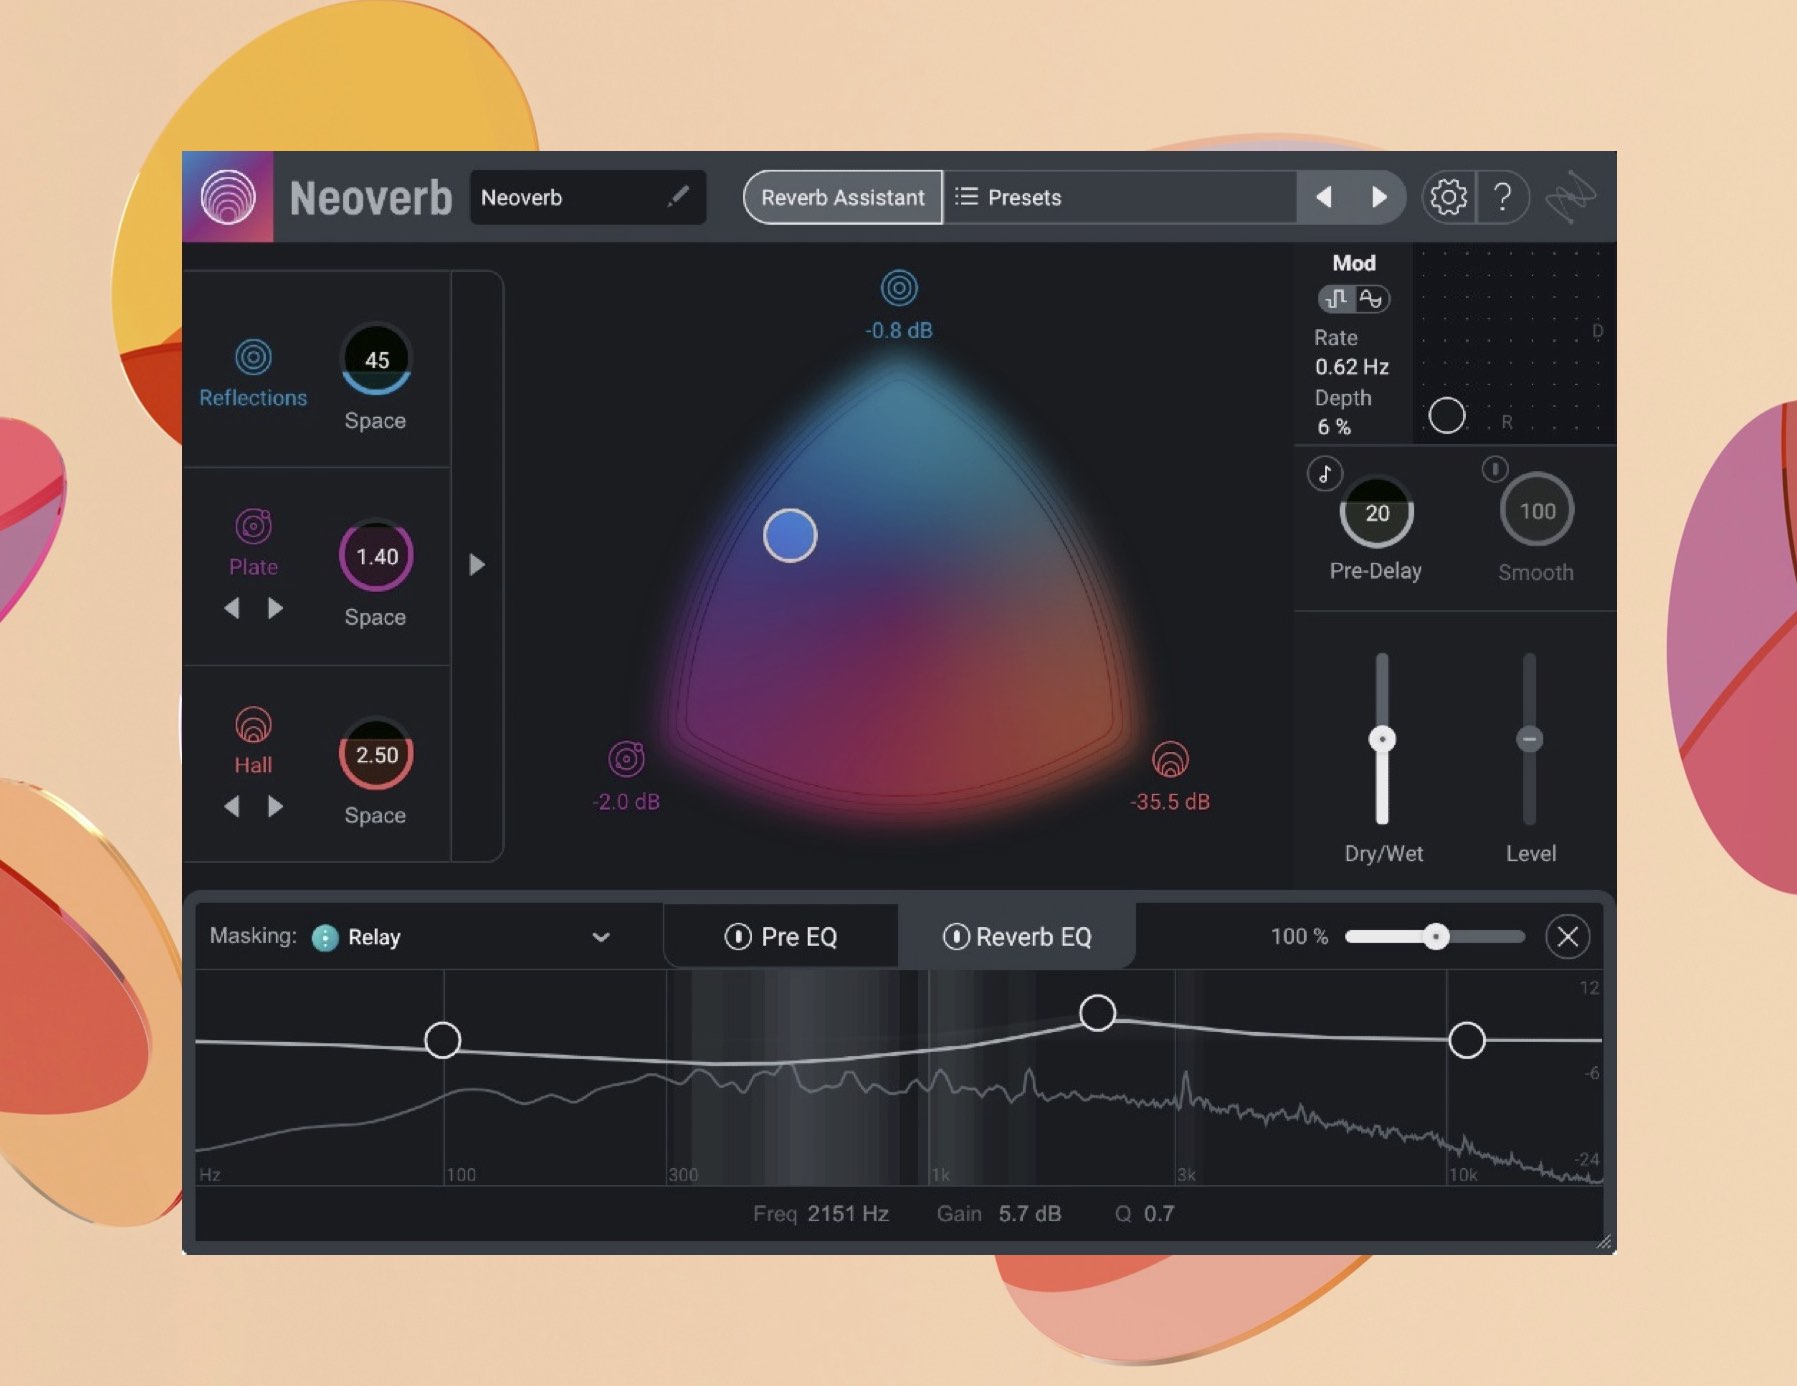Image resolution: width=1797 pixels, height=1386 pixels.
Task: Open the Masking source dropdown
Action: [600, 937]
